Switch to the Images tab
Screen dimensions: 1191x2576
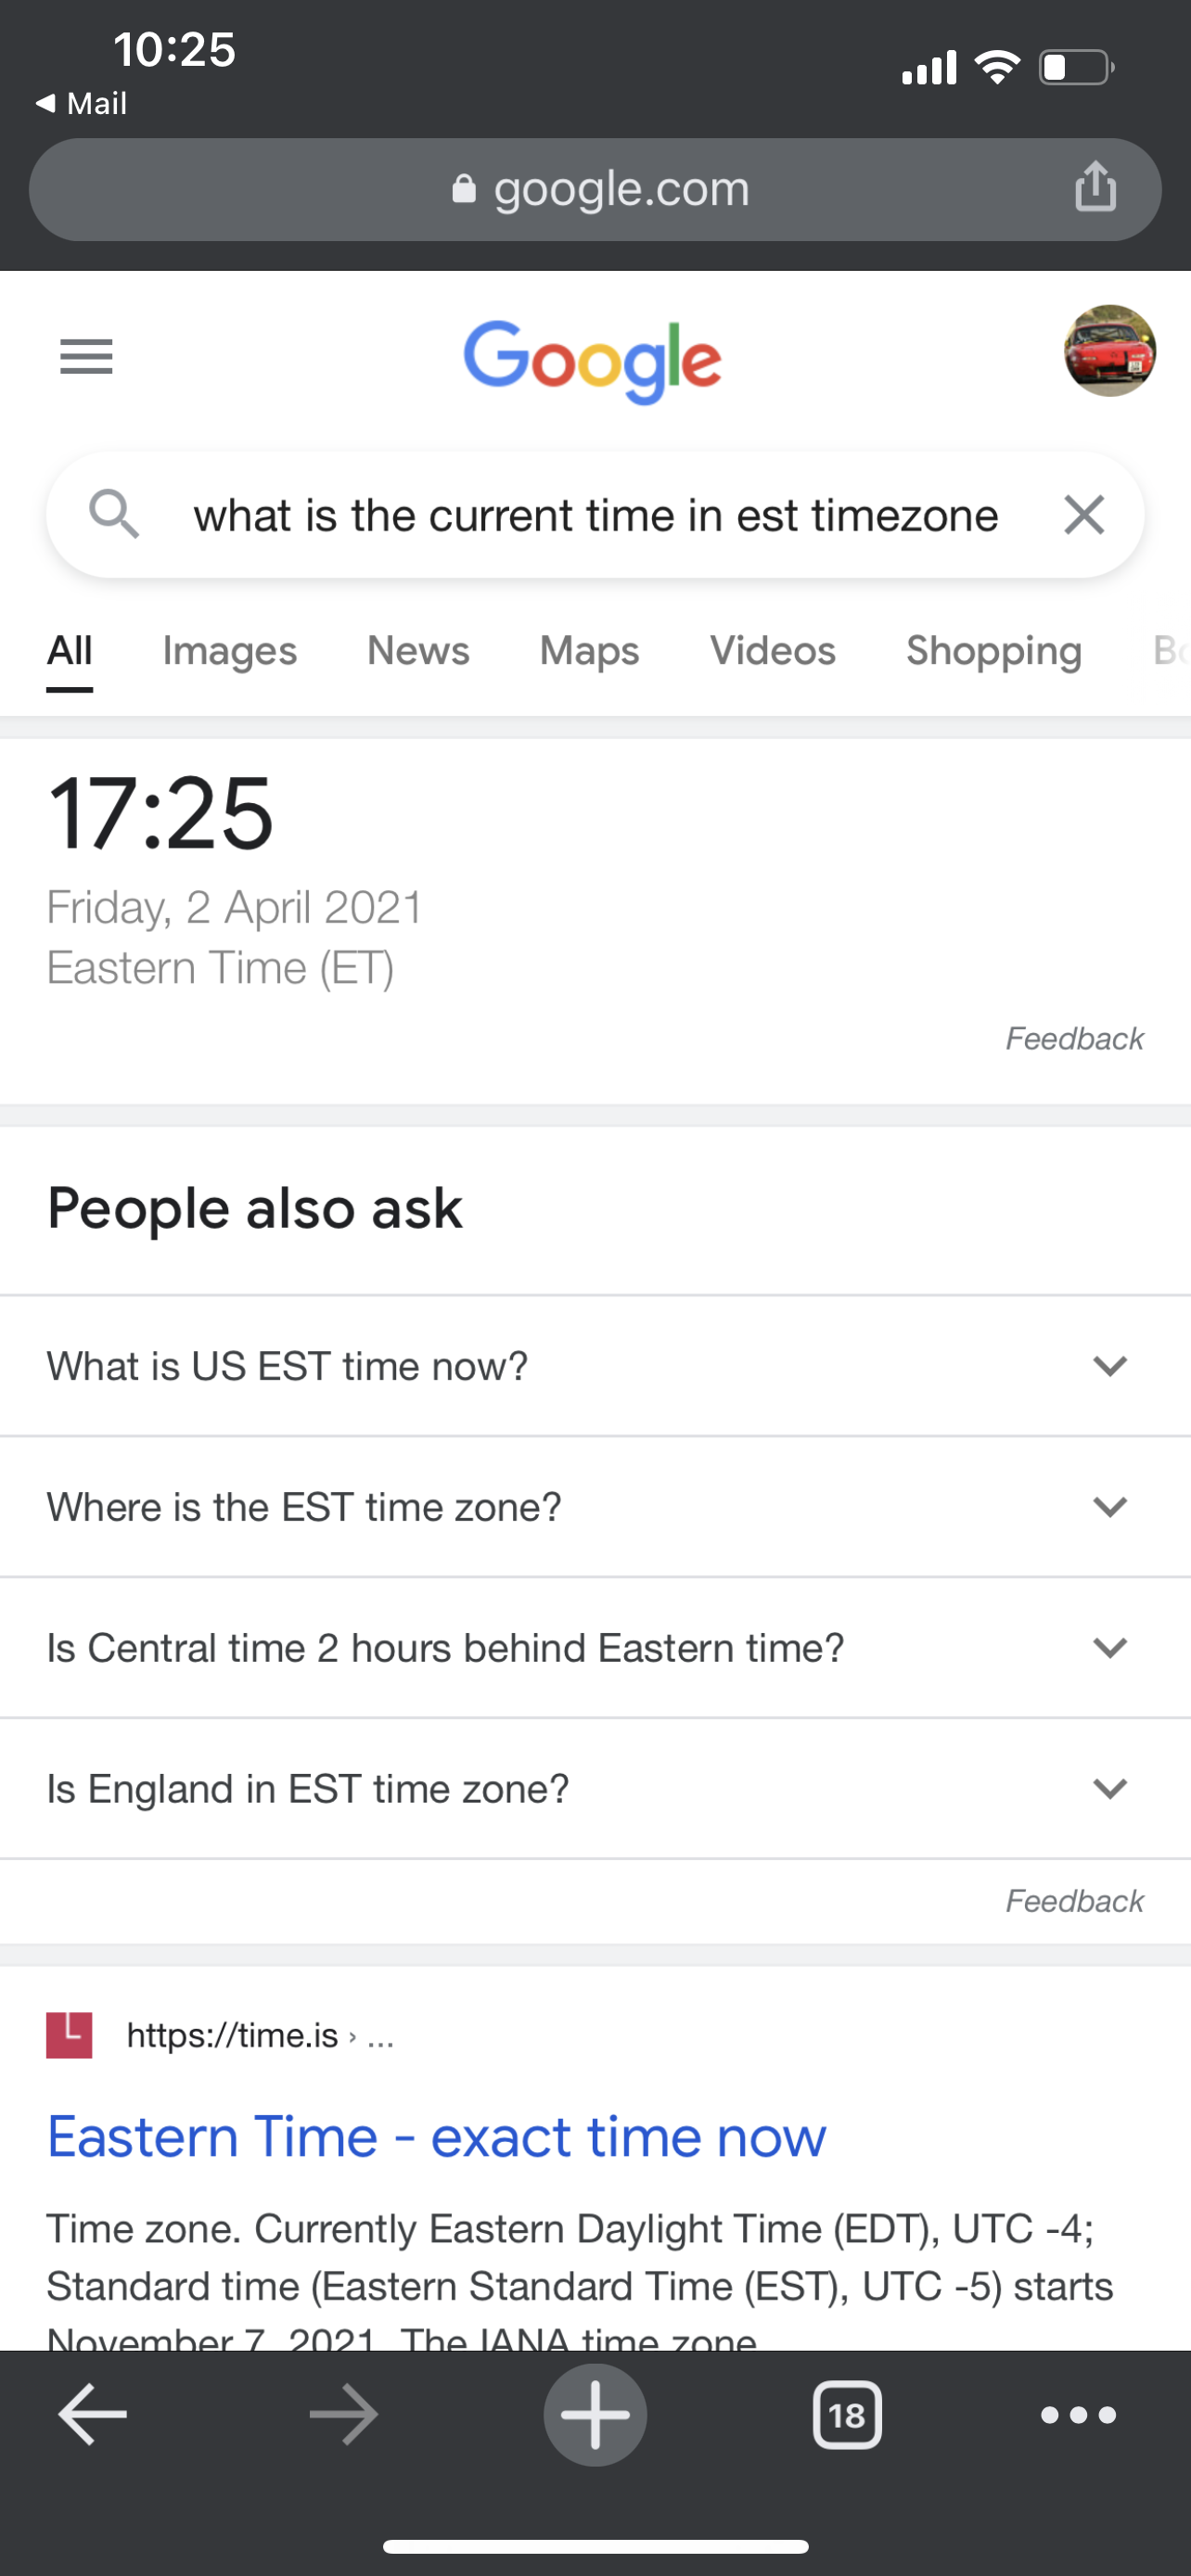tap(230, 651)
